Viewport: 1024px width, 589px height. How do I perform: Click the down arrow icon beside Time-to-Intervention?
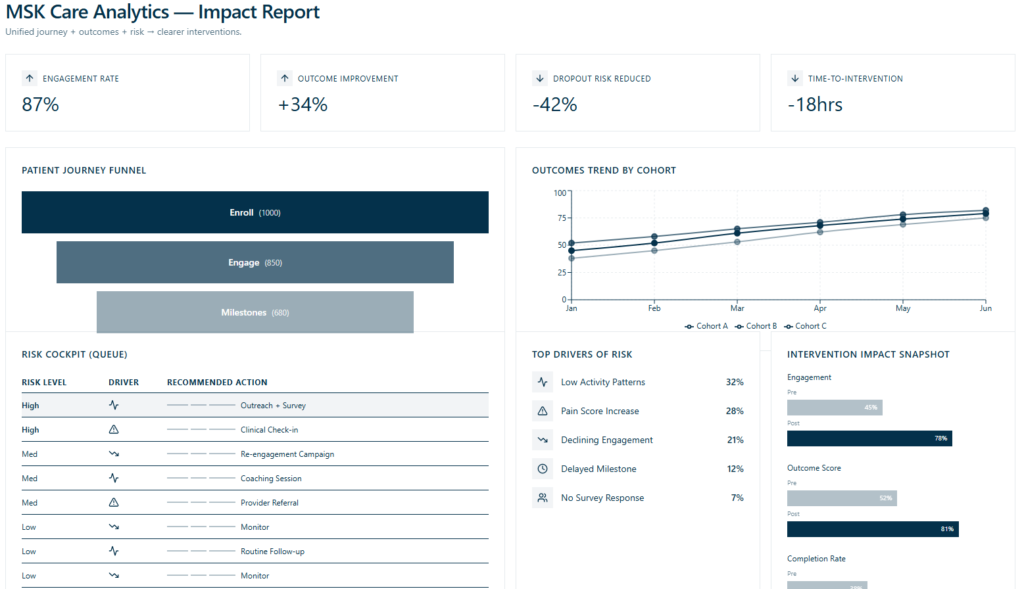coord(795,78)
